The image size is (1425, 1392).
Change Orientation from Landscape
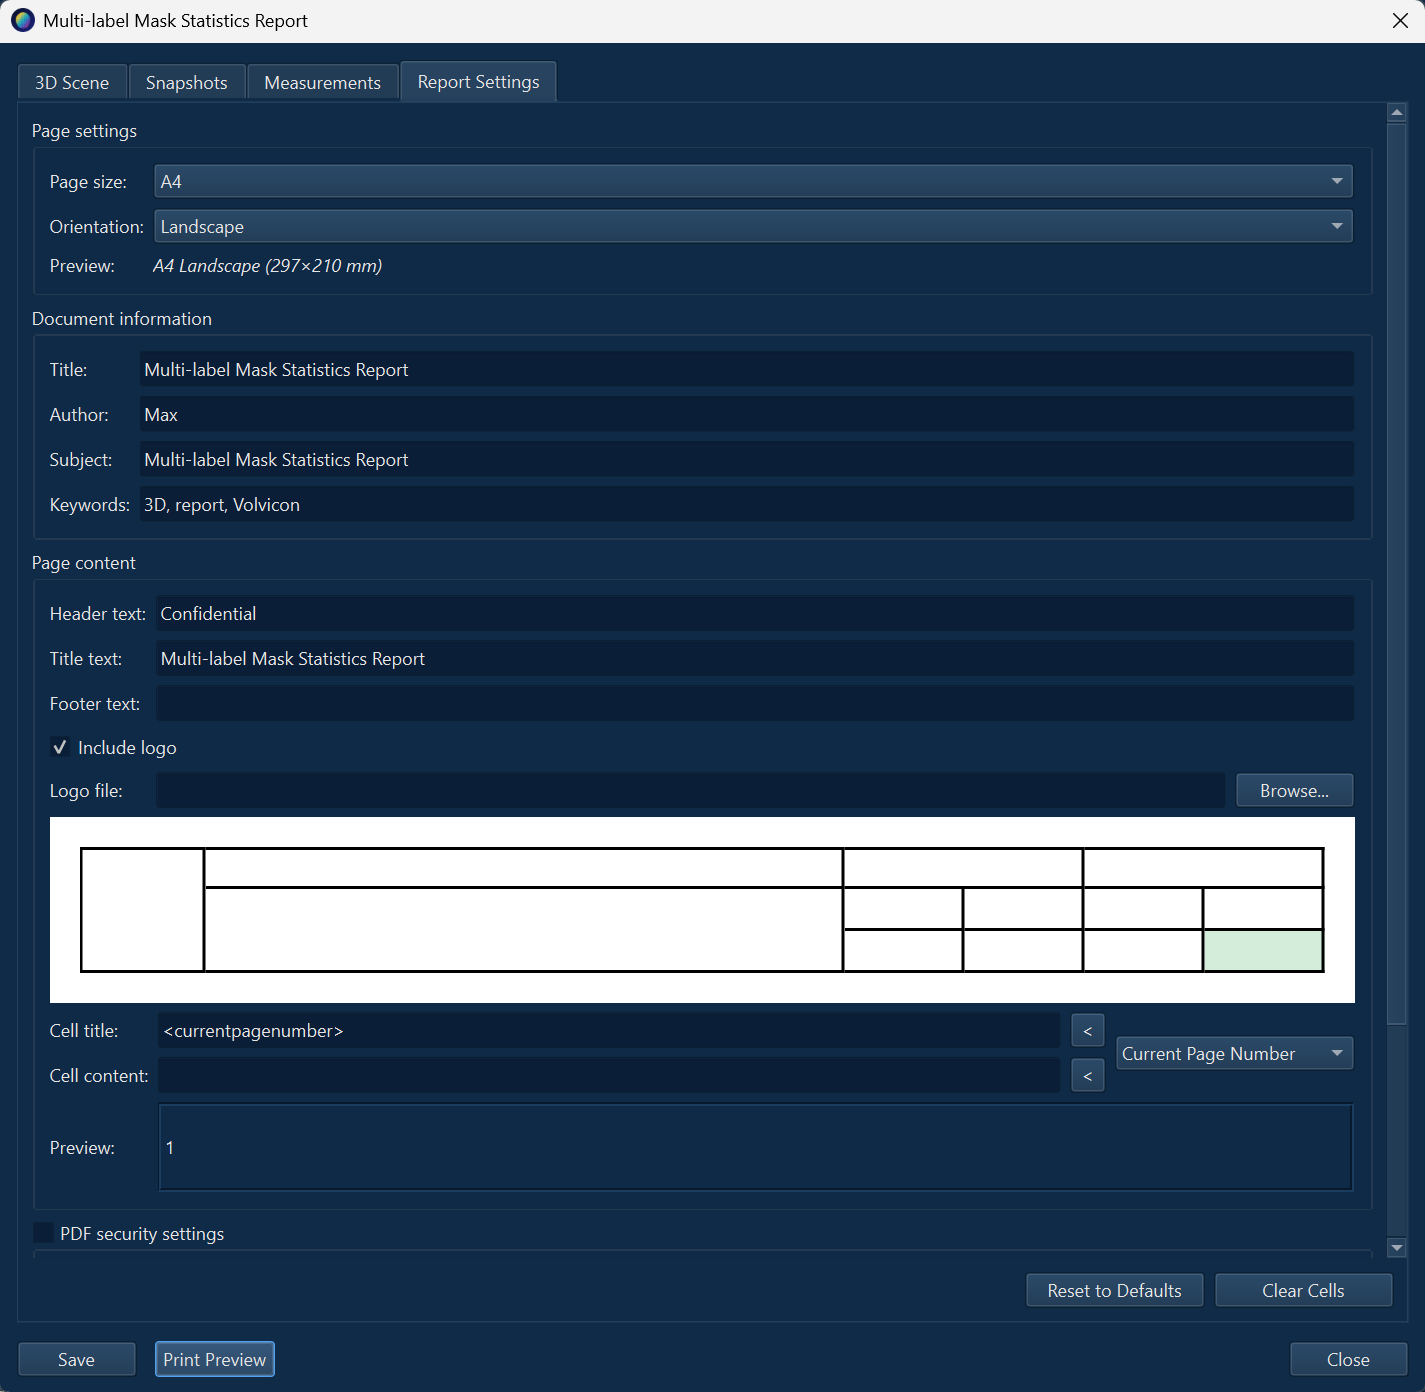(x=1336, y=226)
